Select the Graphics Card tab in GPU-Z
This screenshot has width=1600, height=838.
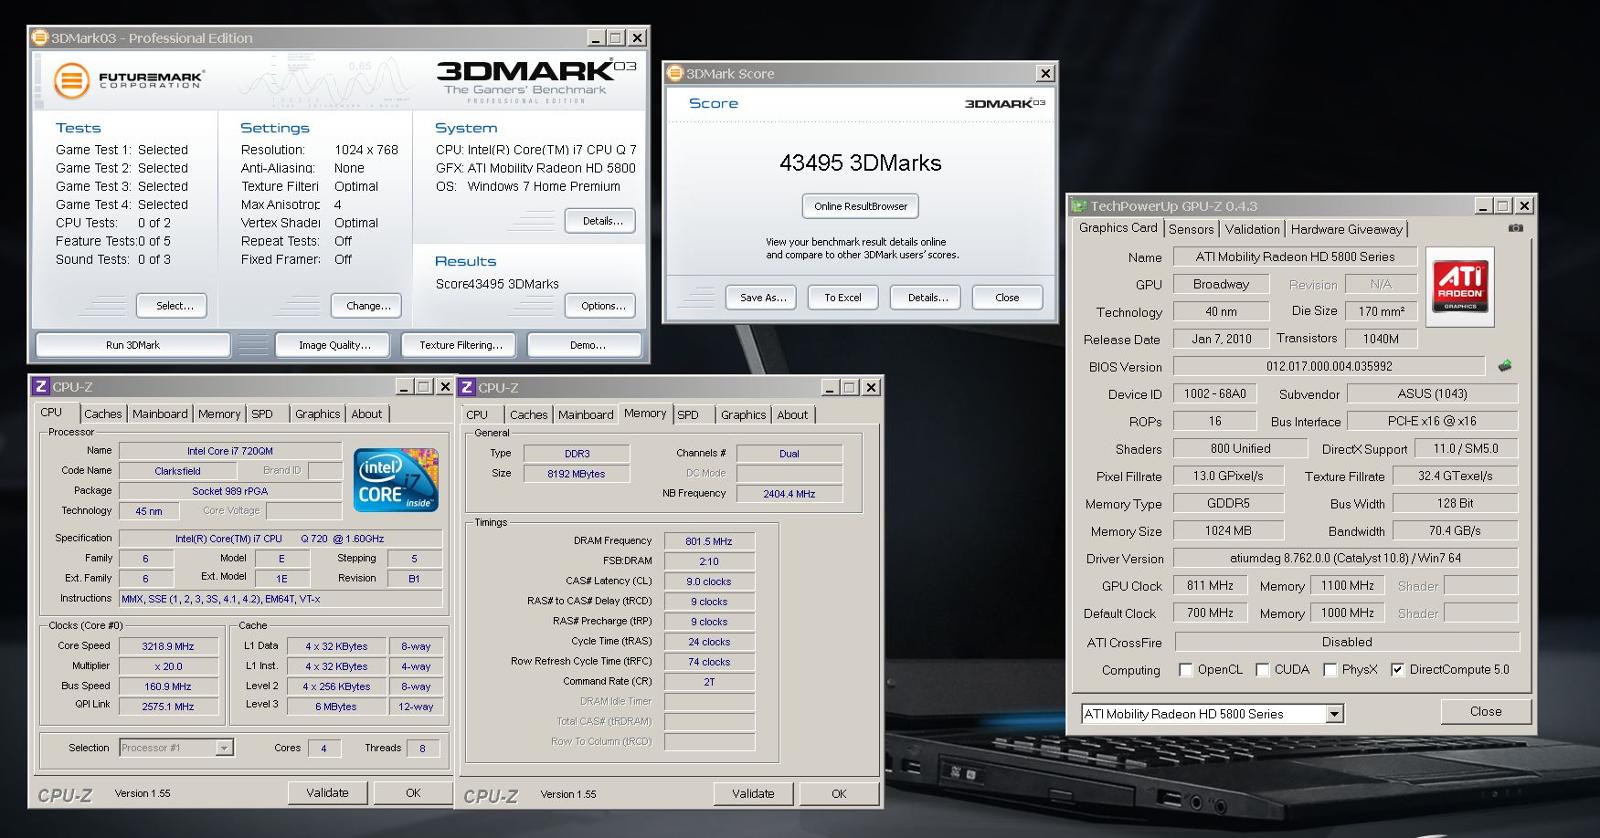(1118, 228)
